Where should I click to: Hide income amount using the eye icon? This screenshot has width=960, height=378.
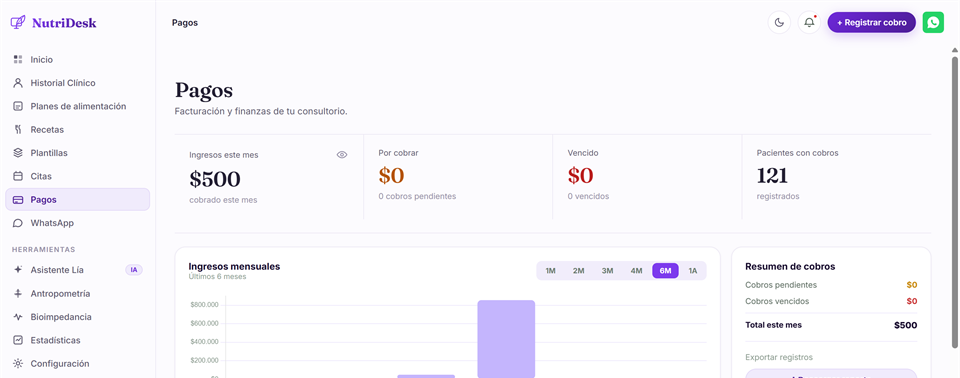coord(342,155)
